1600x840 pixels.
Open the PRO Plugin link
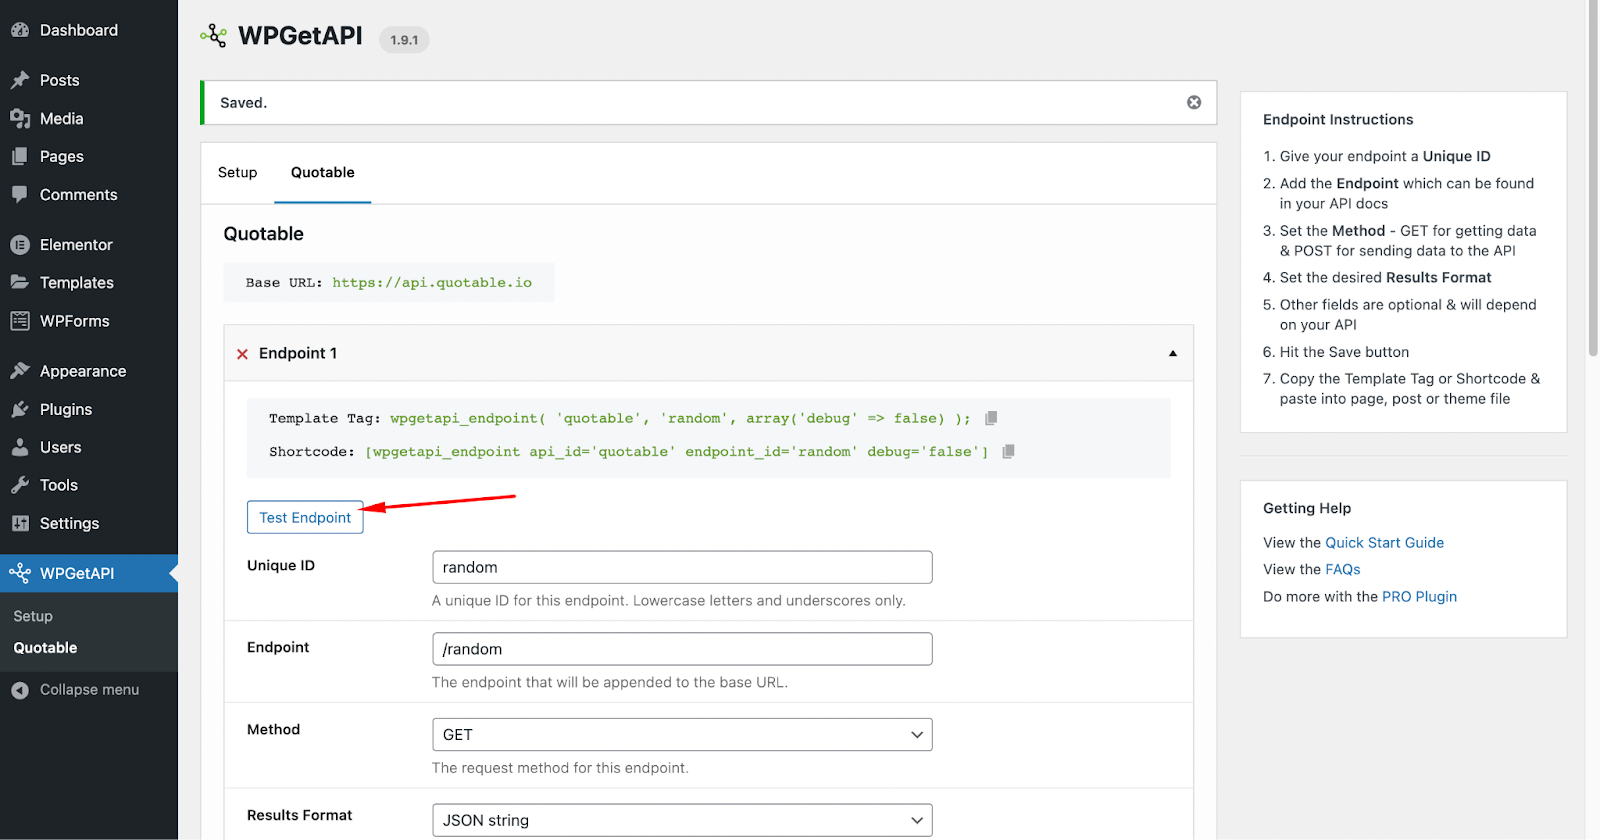tap(1419, 596)
